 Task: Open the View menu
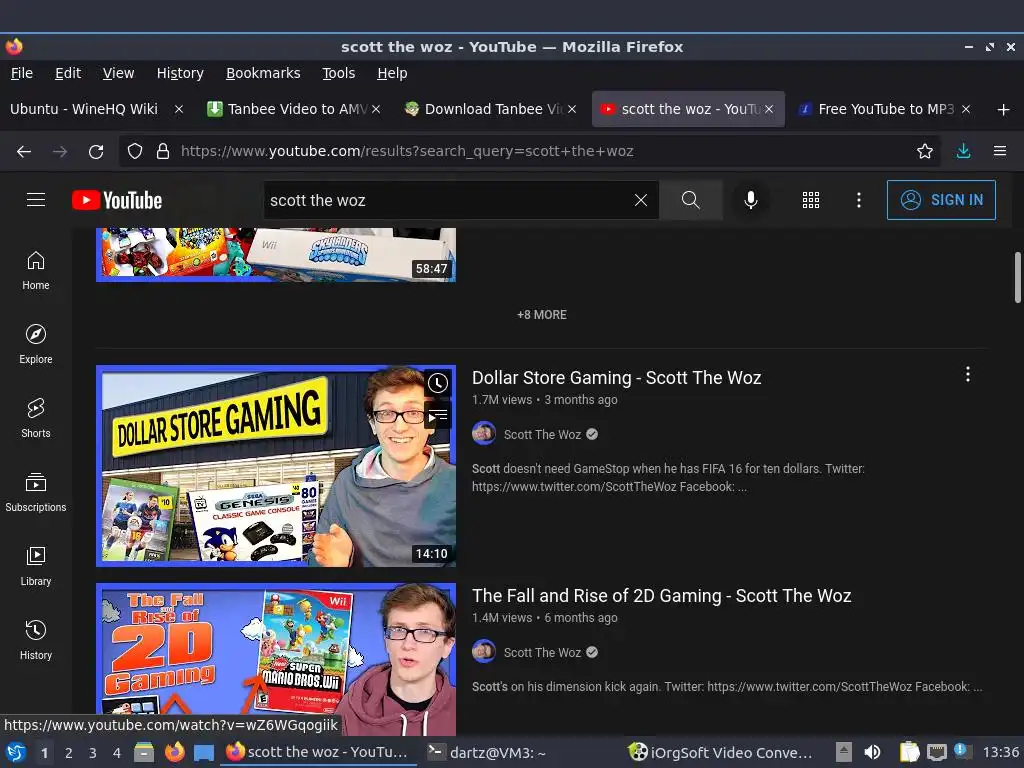118,73
